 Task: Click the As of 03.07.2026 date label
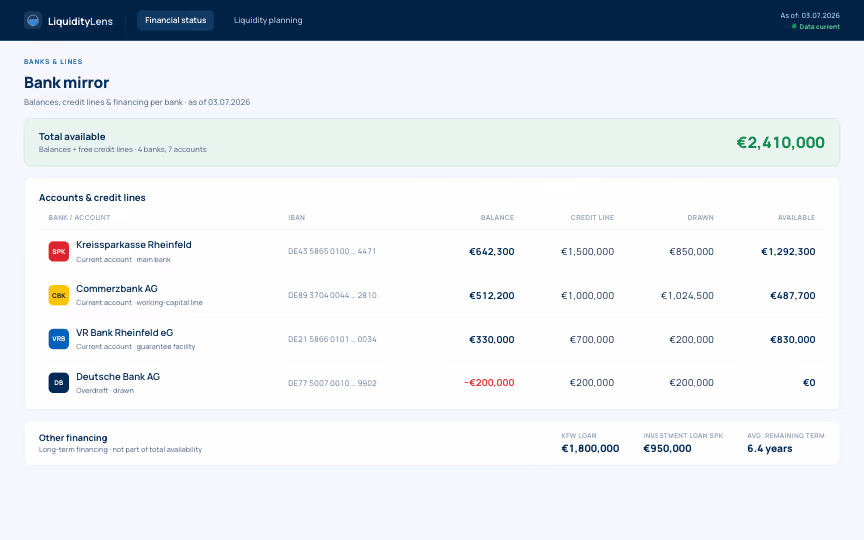[810, 15]
